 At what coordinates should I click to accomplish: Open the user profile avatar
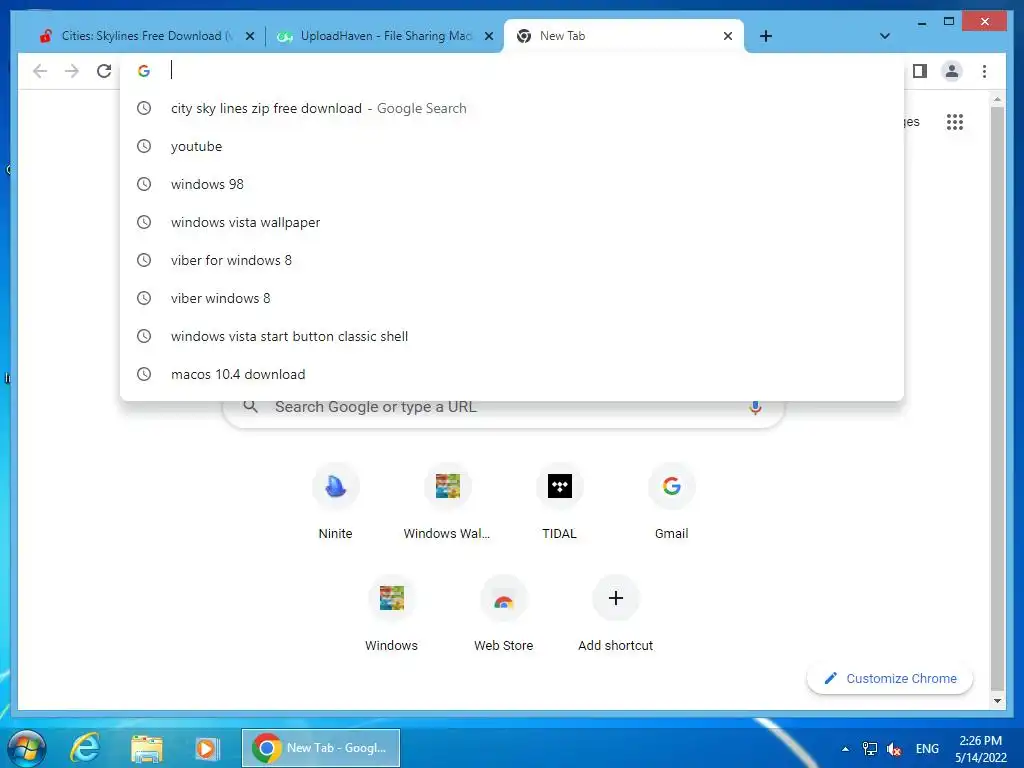[x=952, y=71]
